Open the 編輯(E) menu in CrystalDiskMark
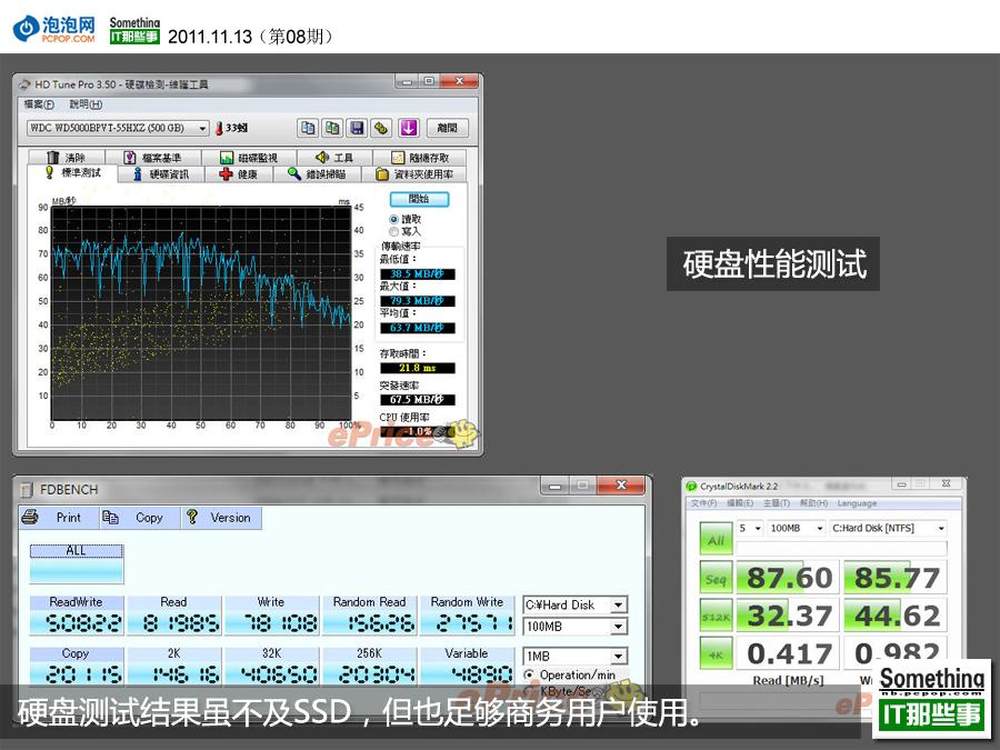Image resolution: width=1000 pixels, height=750 pixels. click(740, 503)
